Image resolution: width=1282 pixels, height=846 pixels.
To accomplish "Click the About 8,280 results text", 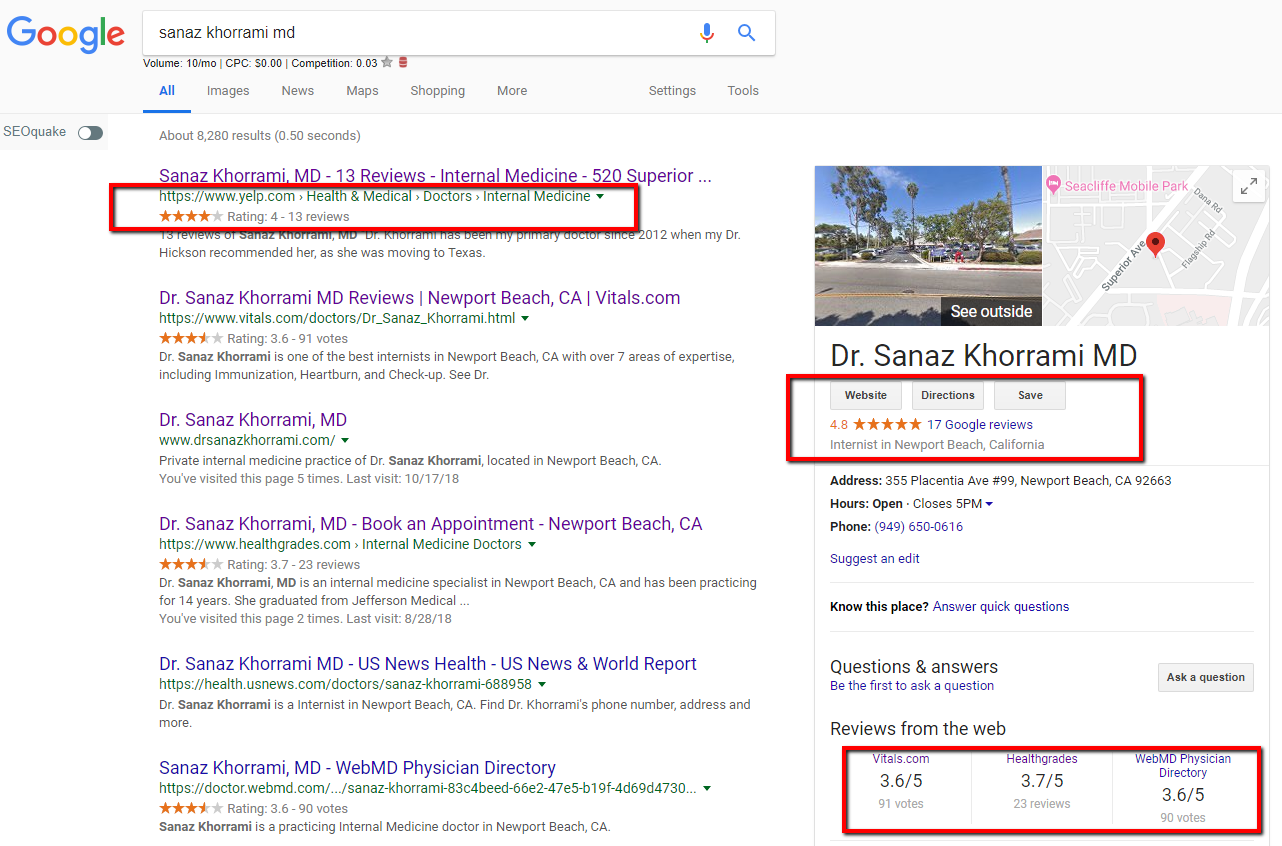I will tap(260, 136).
